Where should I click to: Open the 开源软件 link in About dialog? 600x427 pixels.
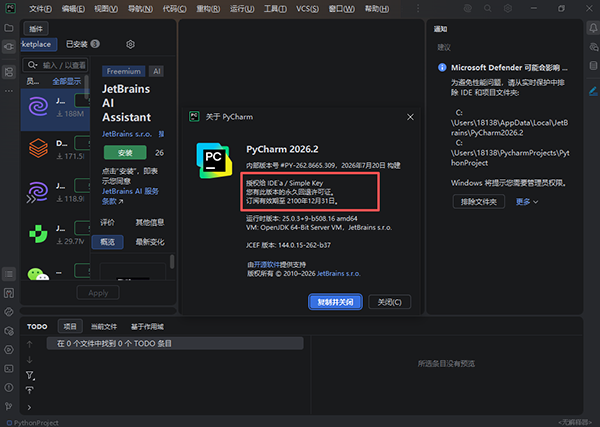pos(266,264)
